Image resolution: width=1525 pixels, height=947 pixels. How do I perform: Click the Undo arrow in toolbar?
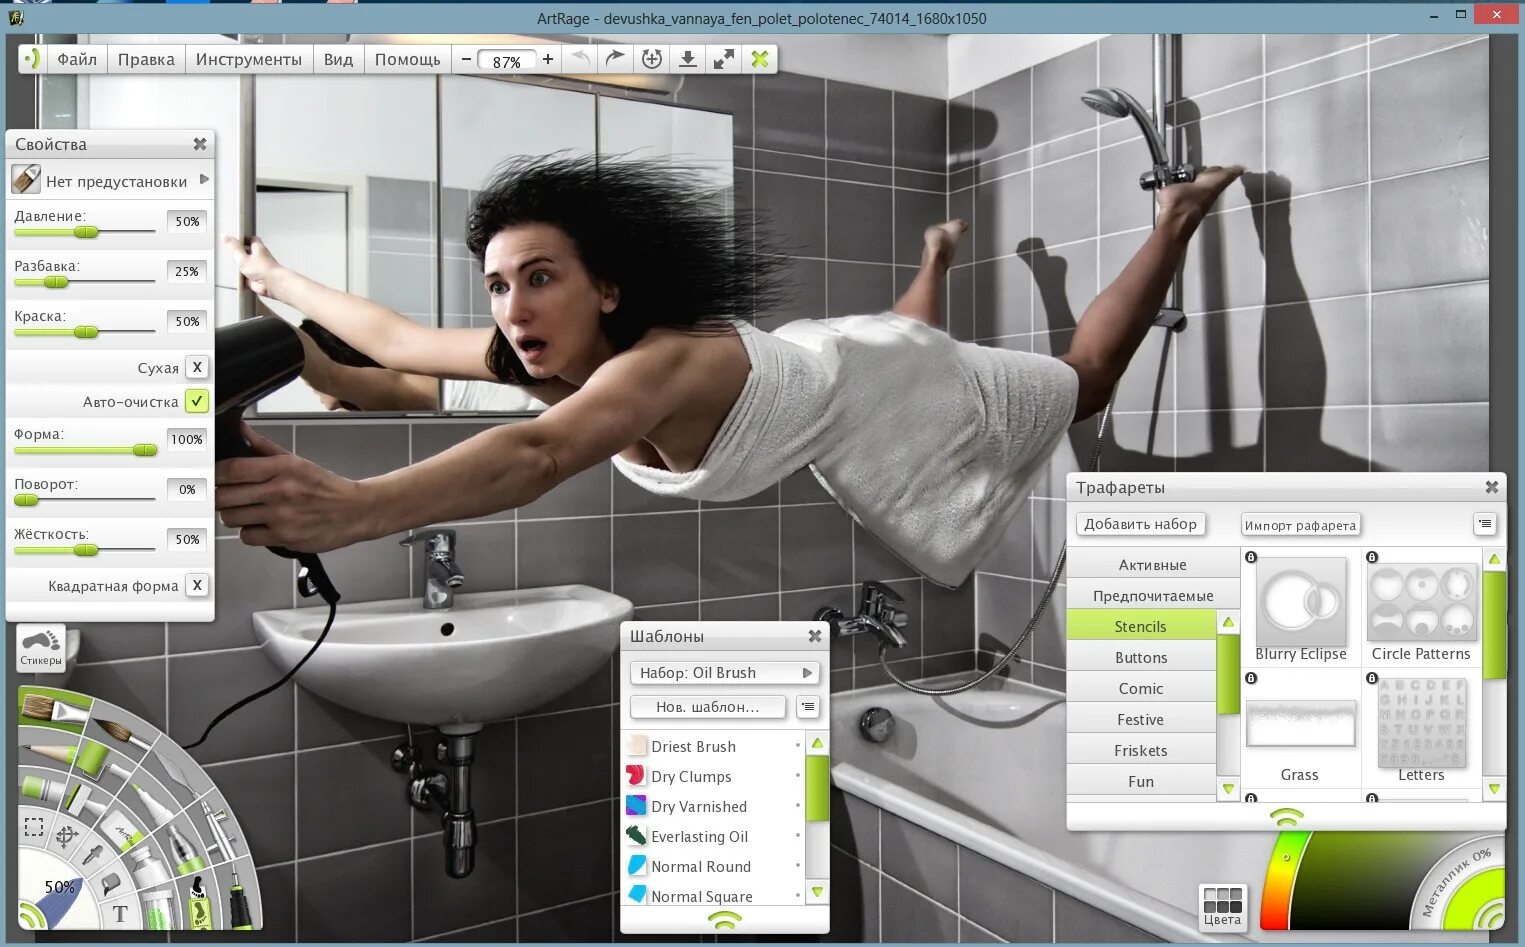(x=579, y=59)
